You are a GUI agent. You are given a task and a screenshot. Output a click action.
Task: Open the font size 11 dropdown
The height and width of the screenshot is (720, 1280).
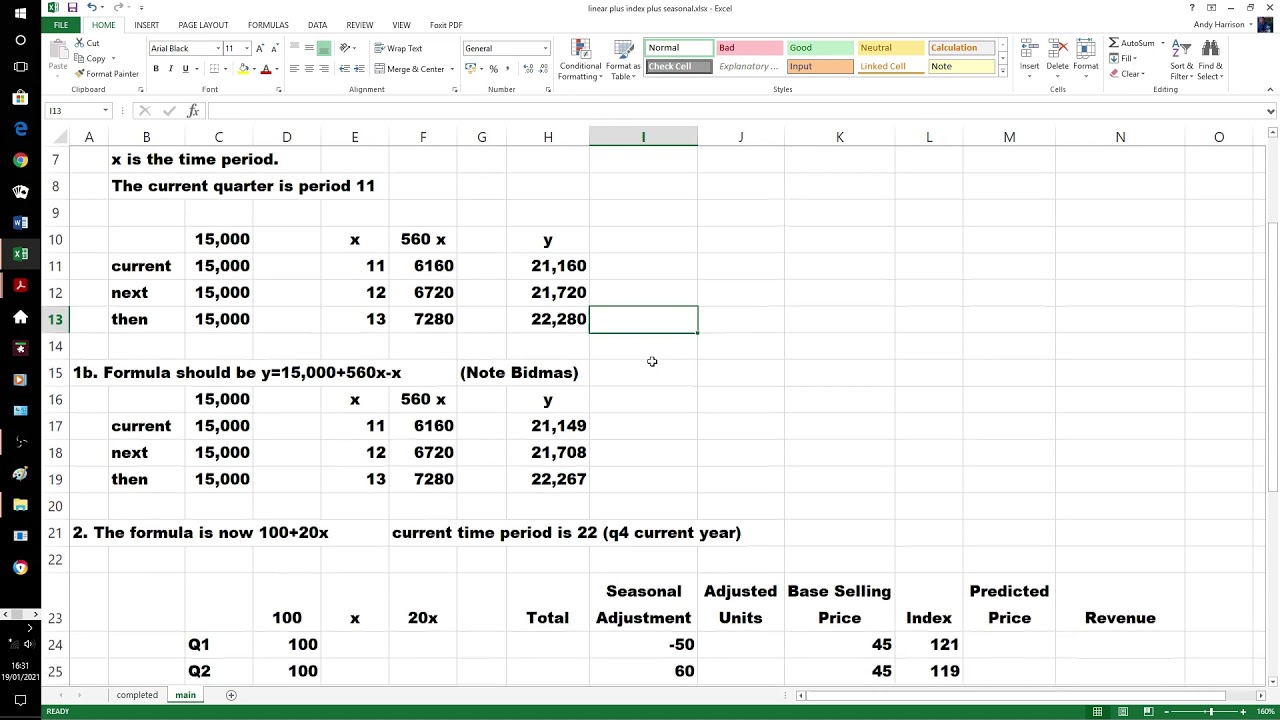tap(247, 48)
